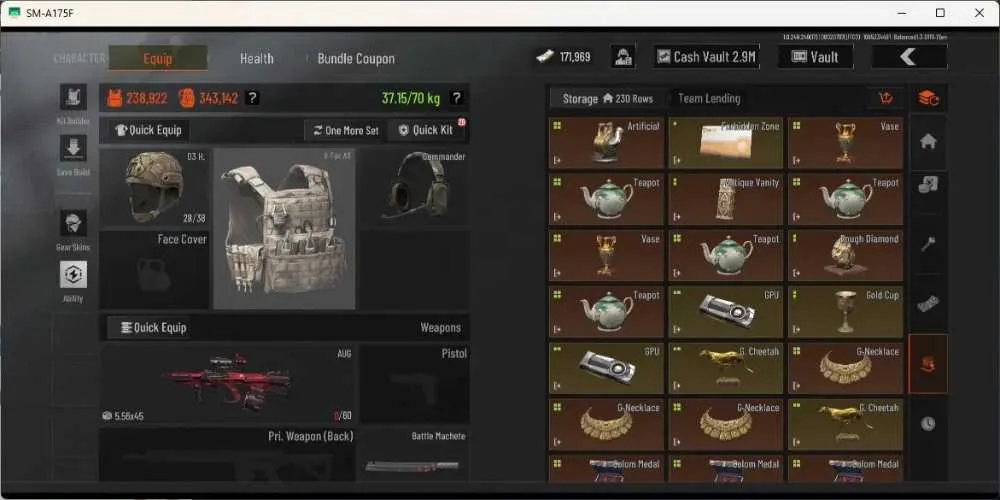Click Quick Equip in the Weapons header
1000x500 pixels.
coord(154,328)
